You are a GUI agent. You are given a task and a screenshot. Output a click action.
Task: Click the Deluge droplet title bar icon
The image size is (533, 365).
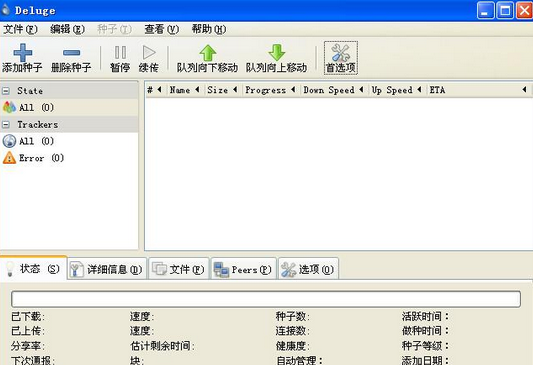click(x=6, y=10)
